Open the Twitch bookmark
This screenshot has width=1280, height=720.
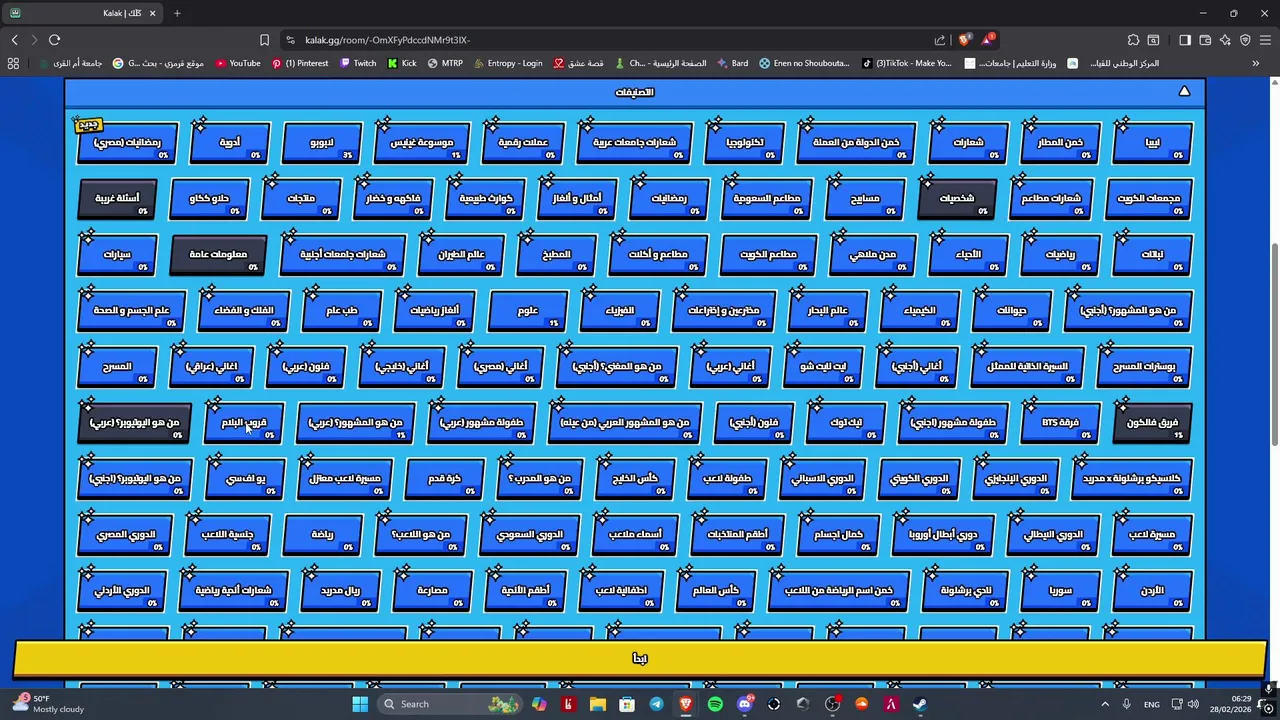click(358, 63)
